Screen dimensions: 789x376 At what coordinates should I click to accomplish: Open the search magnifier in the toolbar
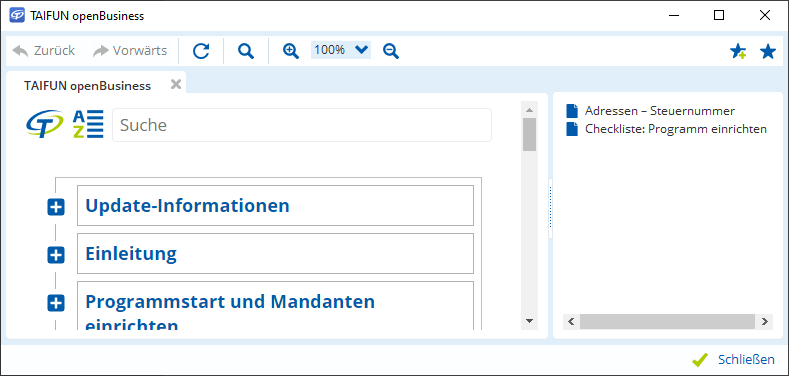click(x=246, y=51)
